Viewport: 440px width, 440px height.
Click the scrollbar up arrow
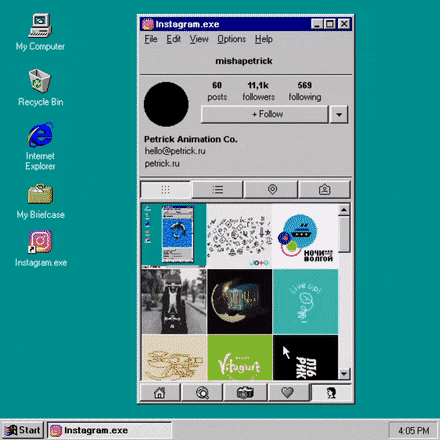point(344,210)
